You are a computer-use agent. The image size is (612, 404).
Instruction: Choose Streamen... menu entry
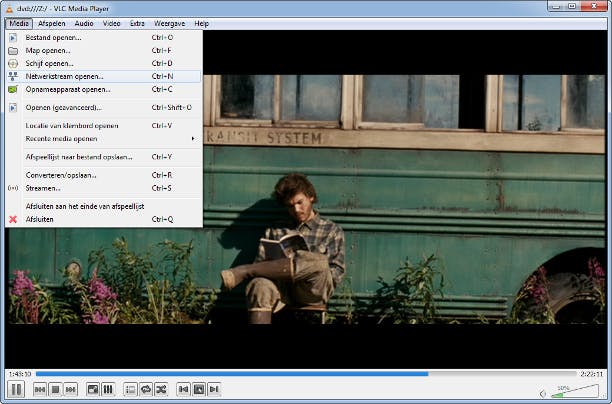tap(104, 188)
